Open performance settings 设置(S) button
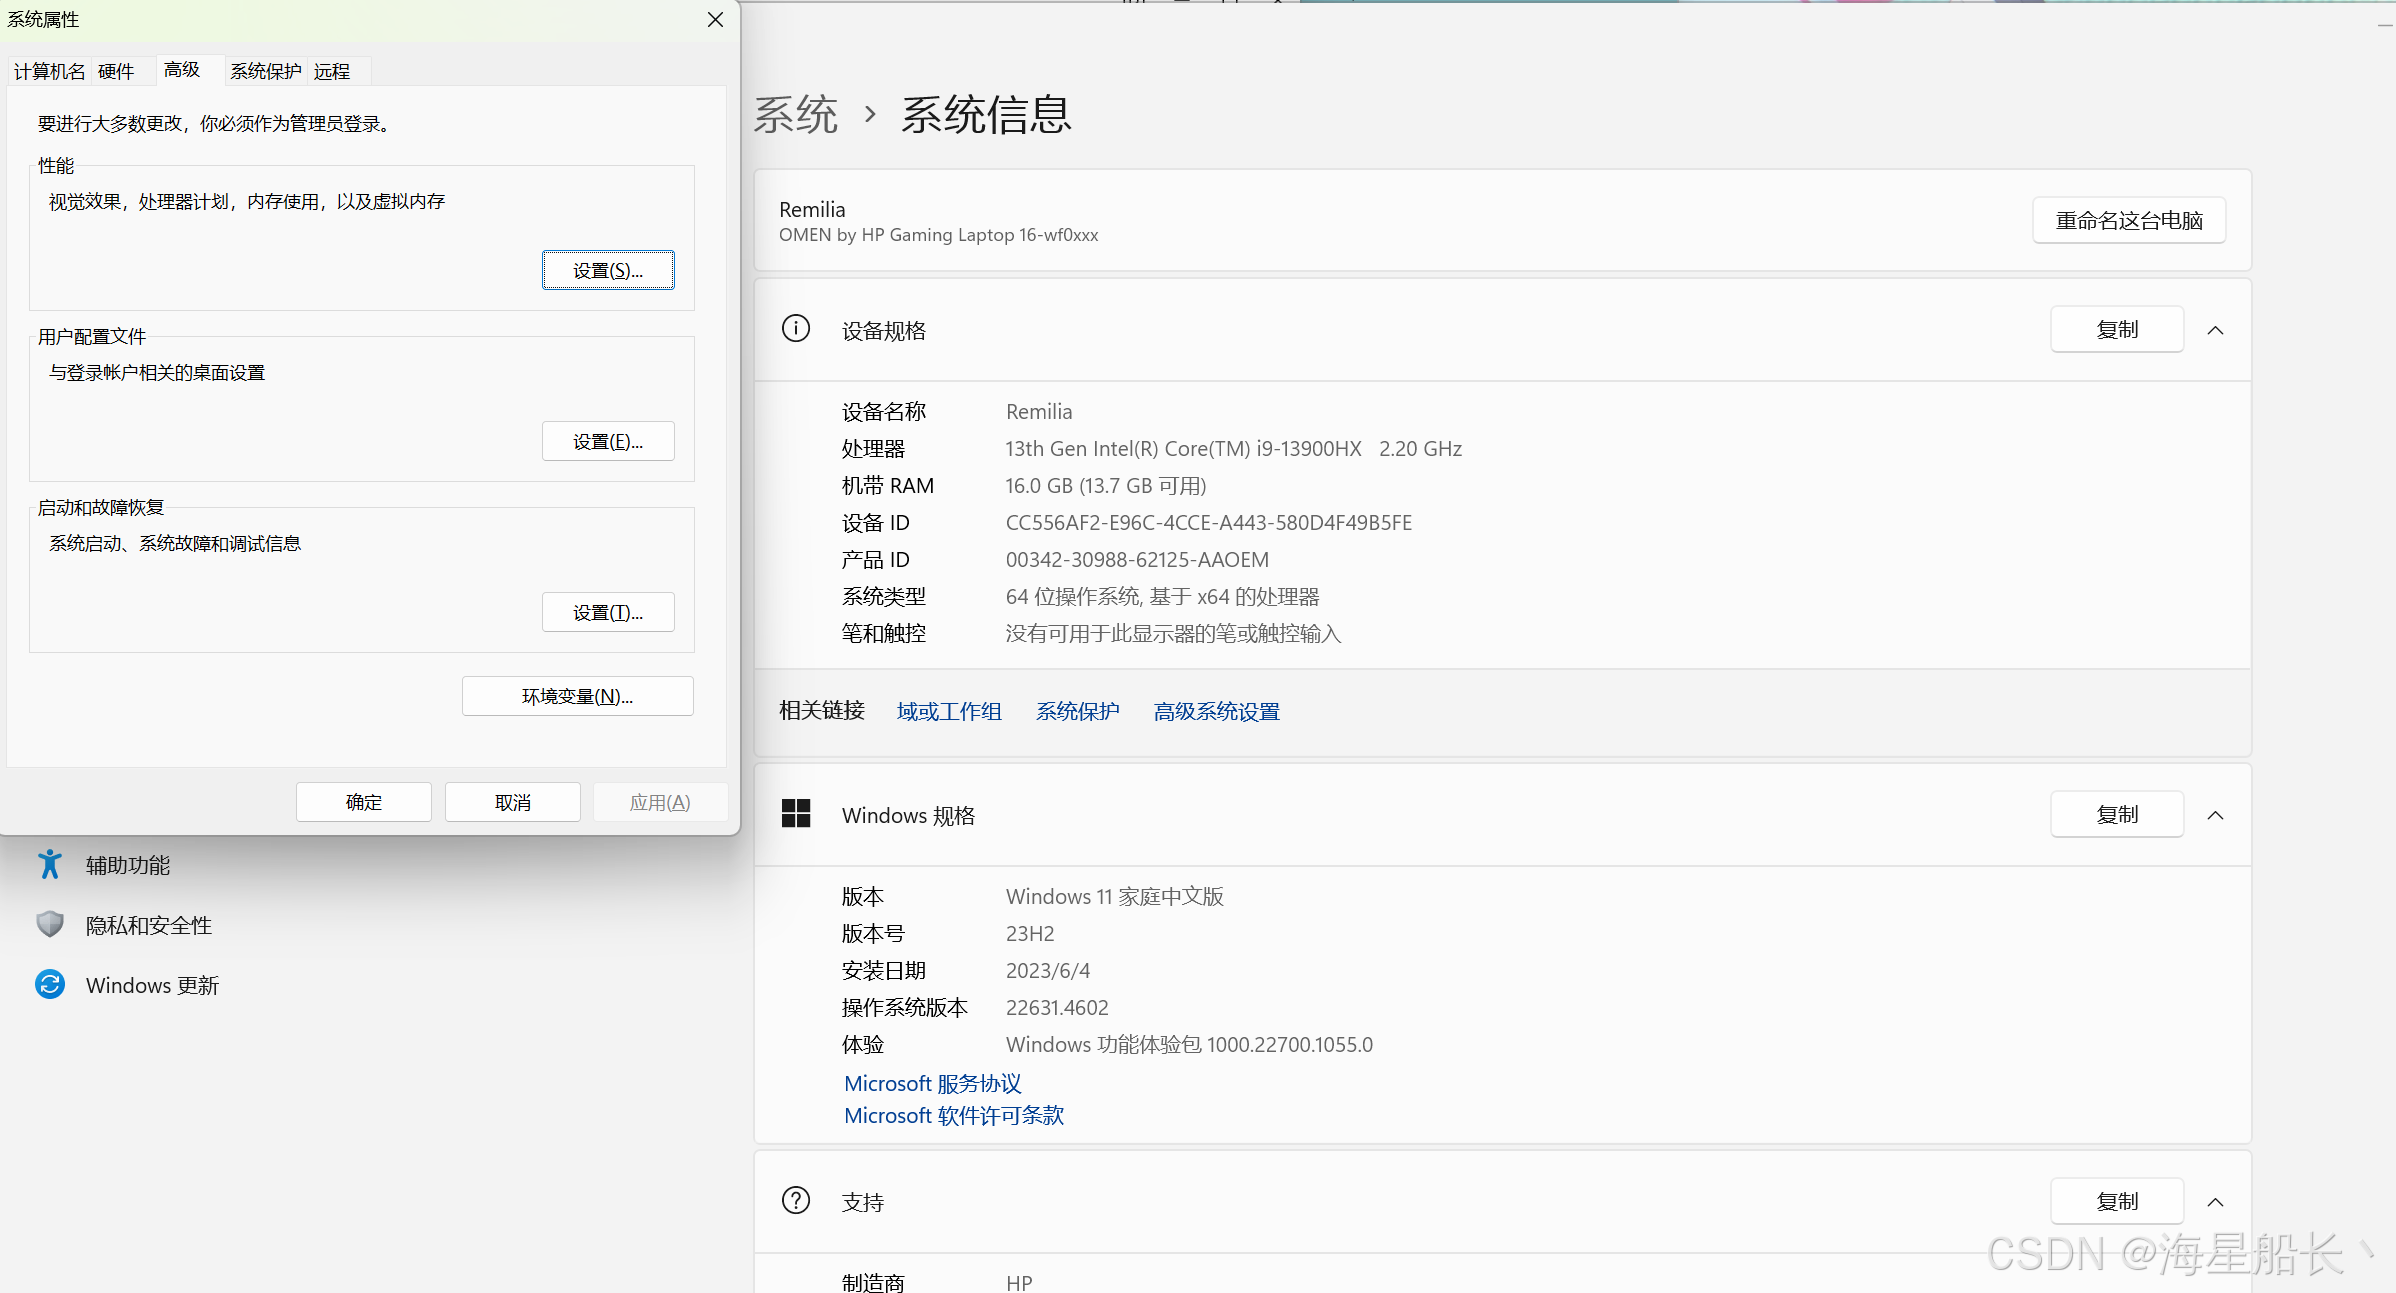Screen dimensions: 2396x1293 (x=608, y=270)
